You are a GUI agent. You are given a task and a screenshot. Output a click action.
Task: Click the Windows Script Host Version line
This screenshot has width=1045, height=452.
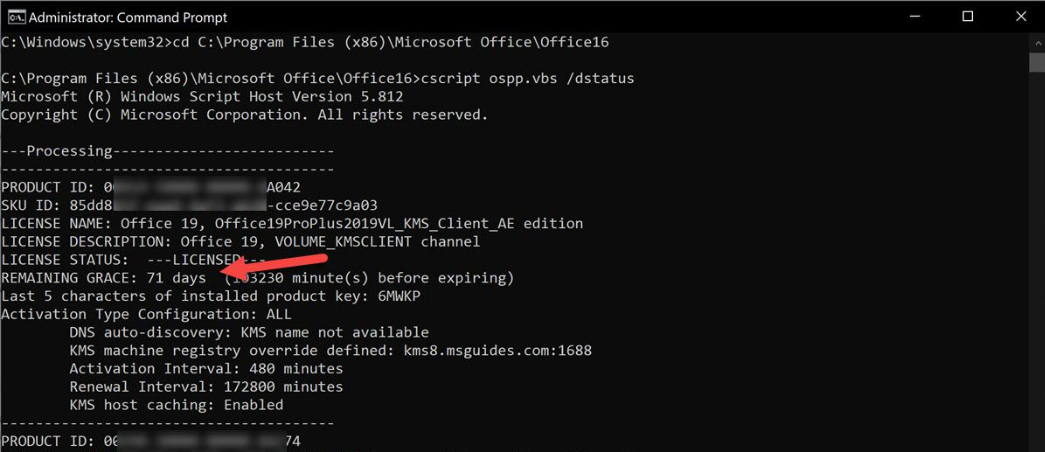tap(202, 97)
